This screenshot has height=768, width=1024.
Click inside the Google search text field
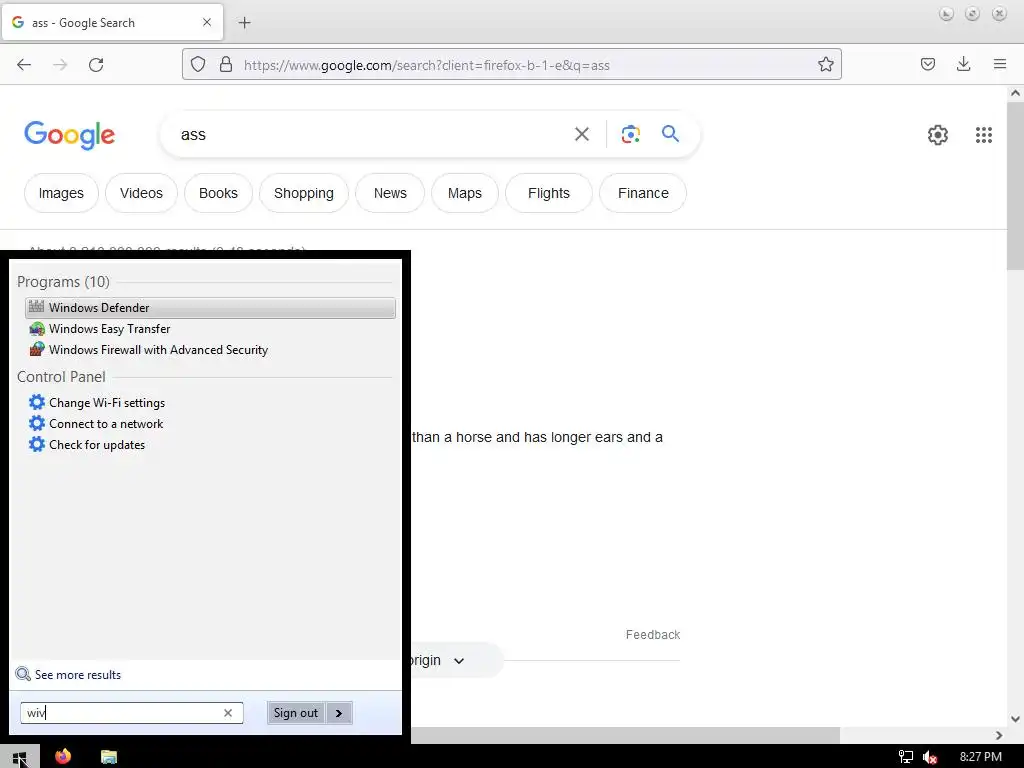(x=372, y=135)
